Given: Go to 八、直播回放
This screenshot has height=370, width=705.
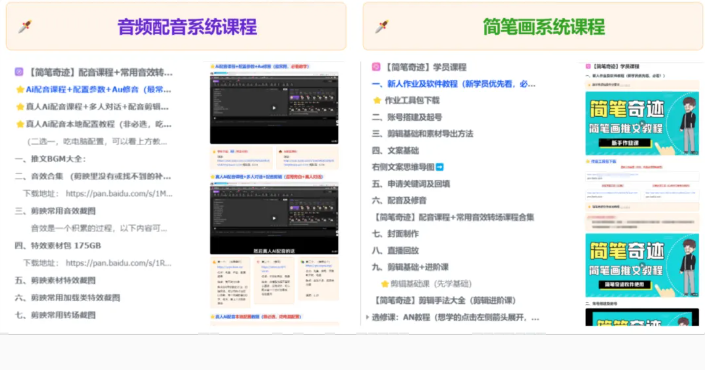Looking at the screenshot, I should coord(395,250).
